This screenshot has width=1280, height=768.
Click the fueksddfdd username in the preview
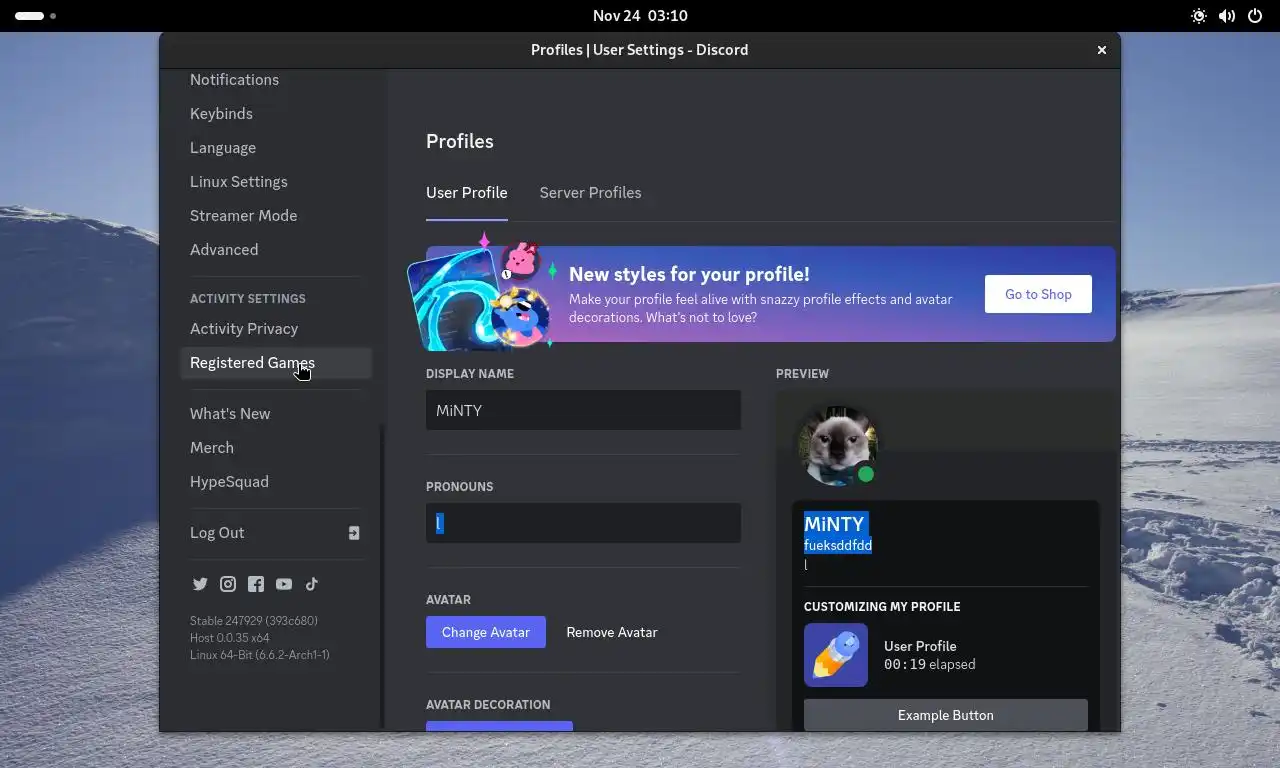pyautogui.click(x=838, y=546)
